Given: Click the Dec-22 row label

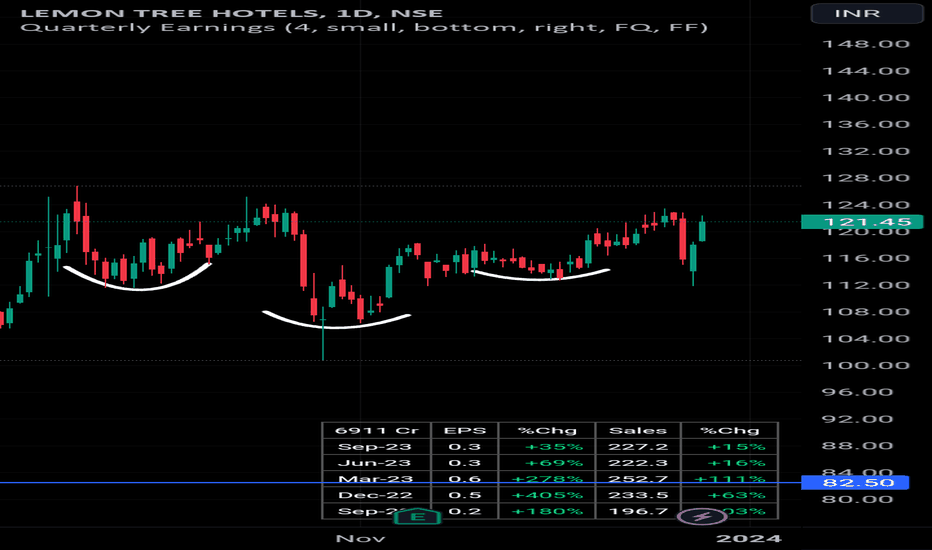Looking at the screenshot, I should click(375, 495).
